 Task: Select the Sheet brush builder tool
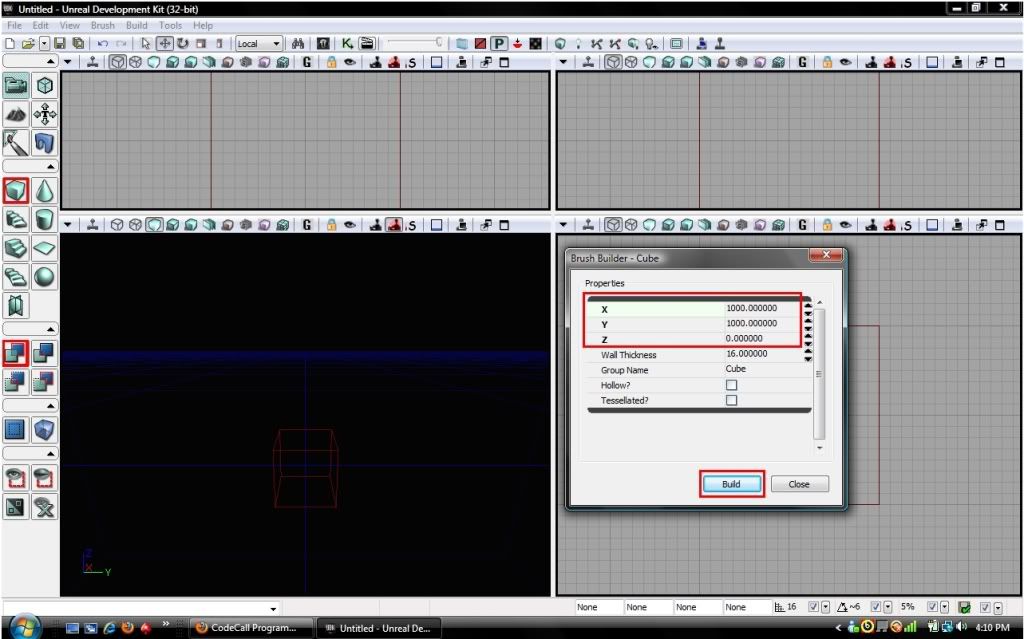tap(44, 248)
